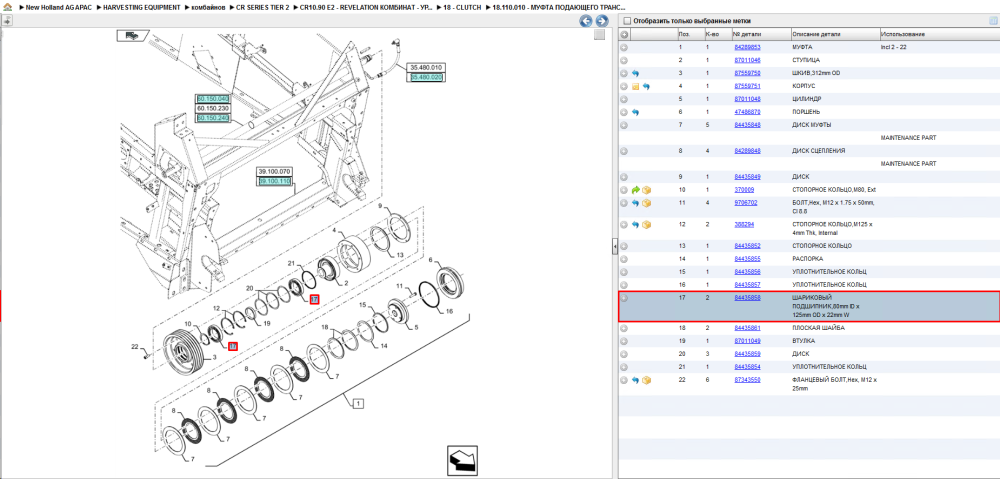Click blue arrow icon for БОЛТ position 11
Image resolution: width=1000 pixels, height=479 pixels.
coord(635,203)
